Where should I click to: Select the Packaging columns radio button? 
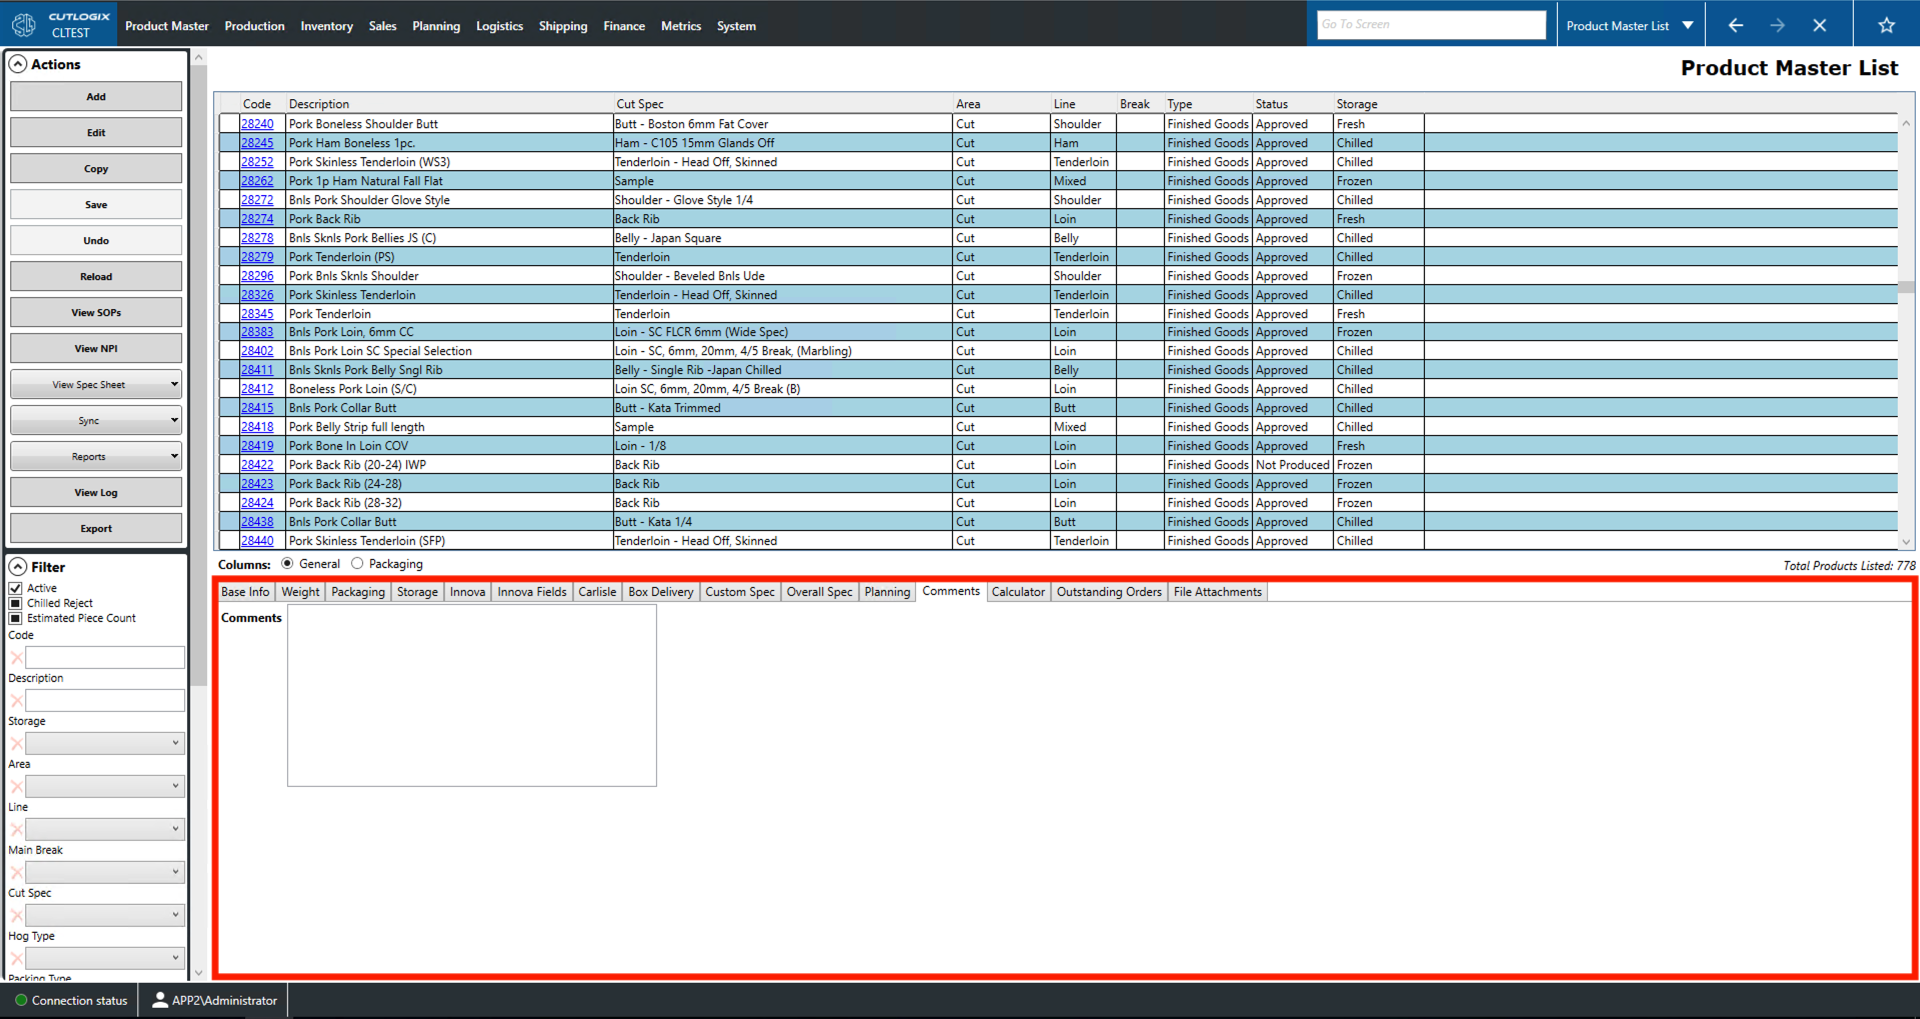358,563
